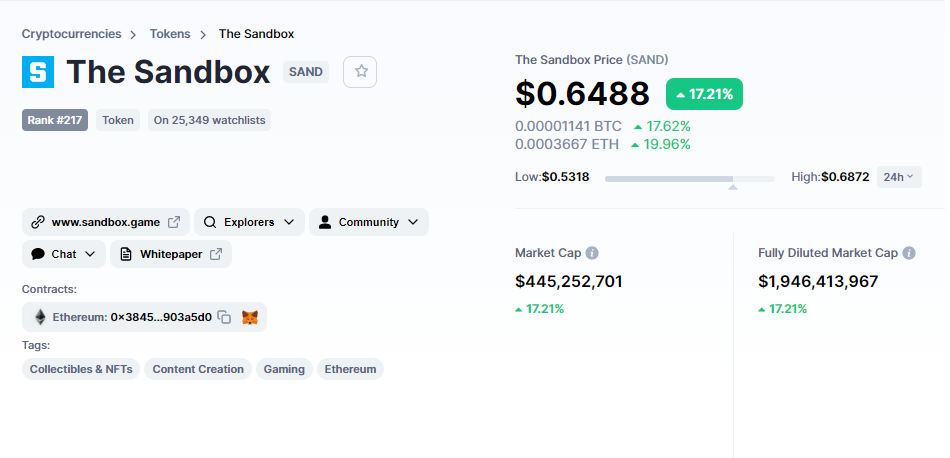Click the Gaming tag

click(x=284, y=369)
